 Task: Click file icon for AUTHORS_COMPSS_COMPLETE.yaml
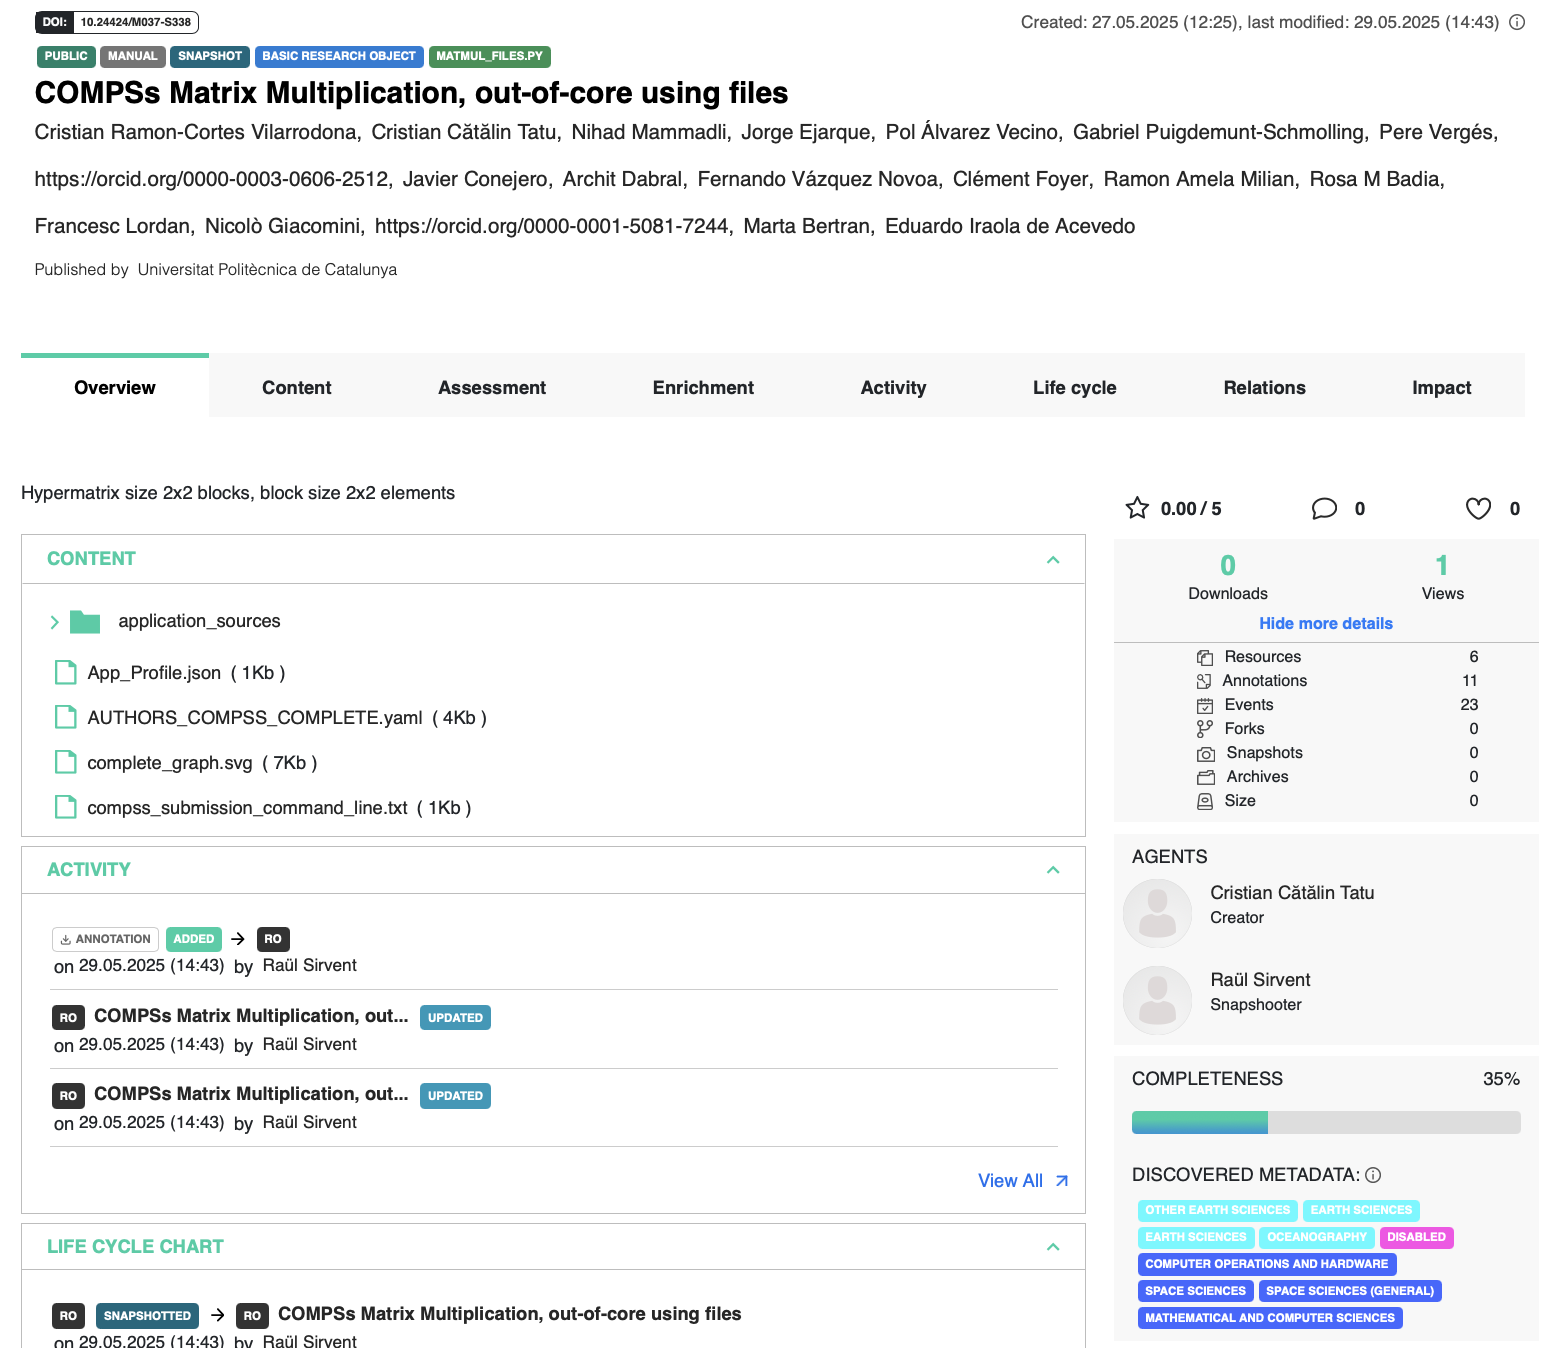coord(66,717)
